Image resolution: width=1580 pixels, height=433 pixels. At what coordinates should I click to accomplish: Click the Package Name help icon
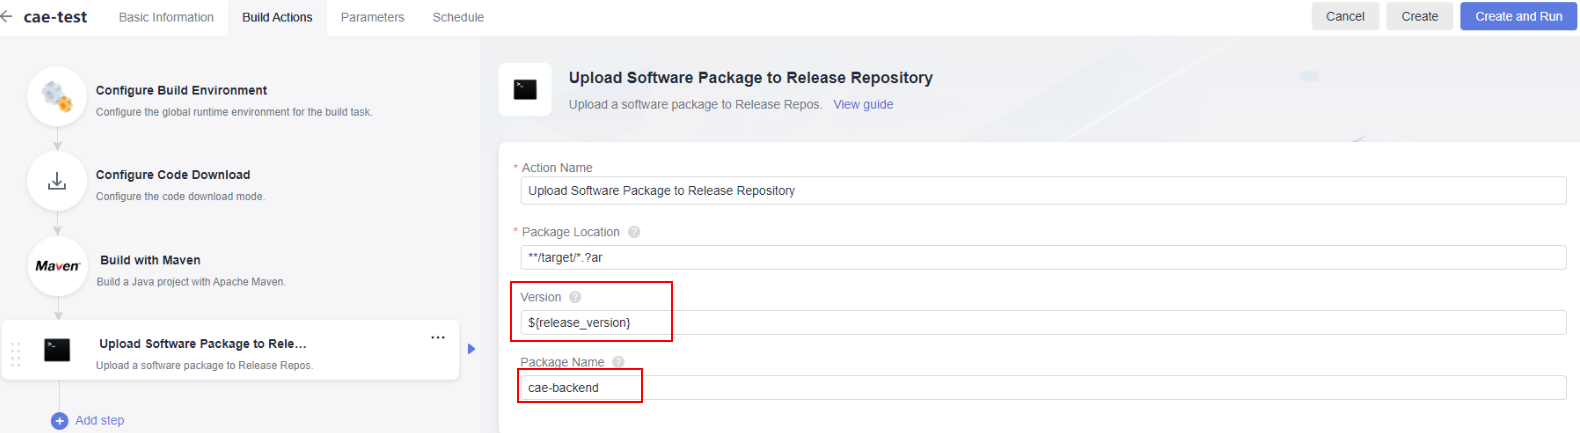click(x=618, y=362)
